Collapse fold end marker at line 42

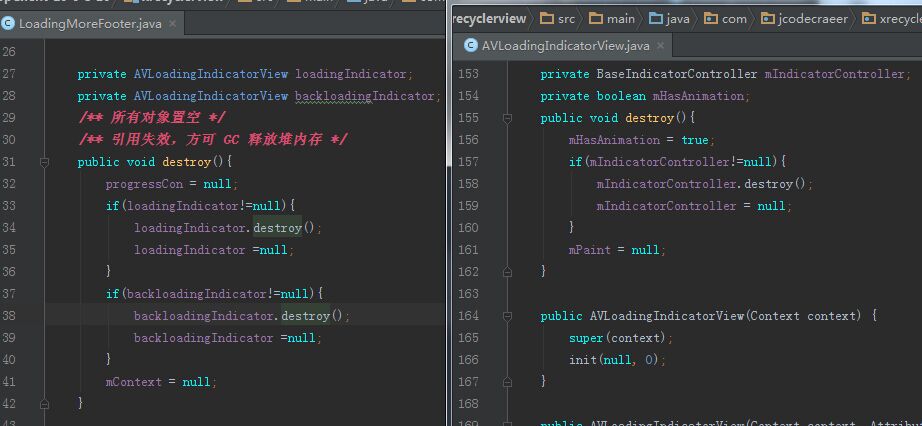(x=44, y=404)
